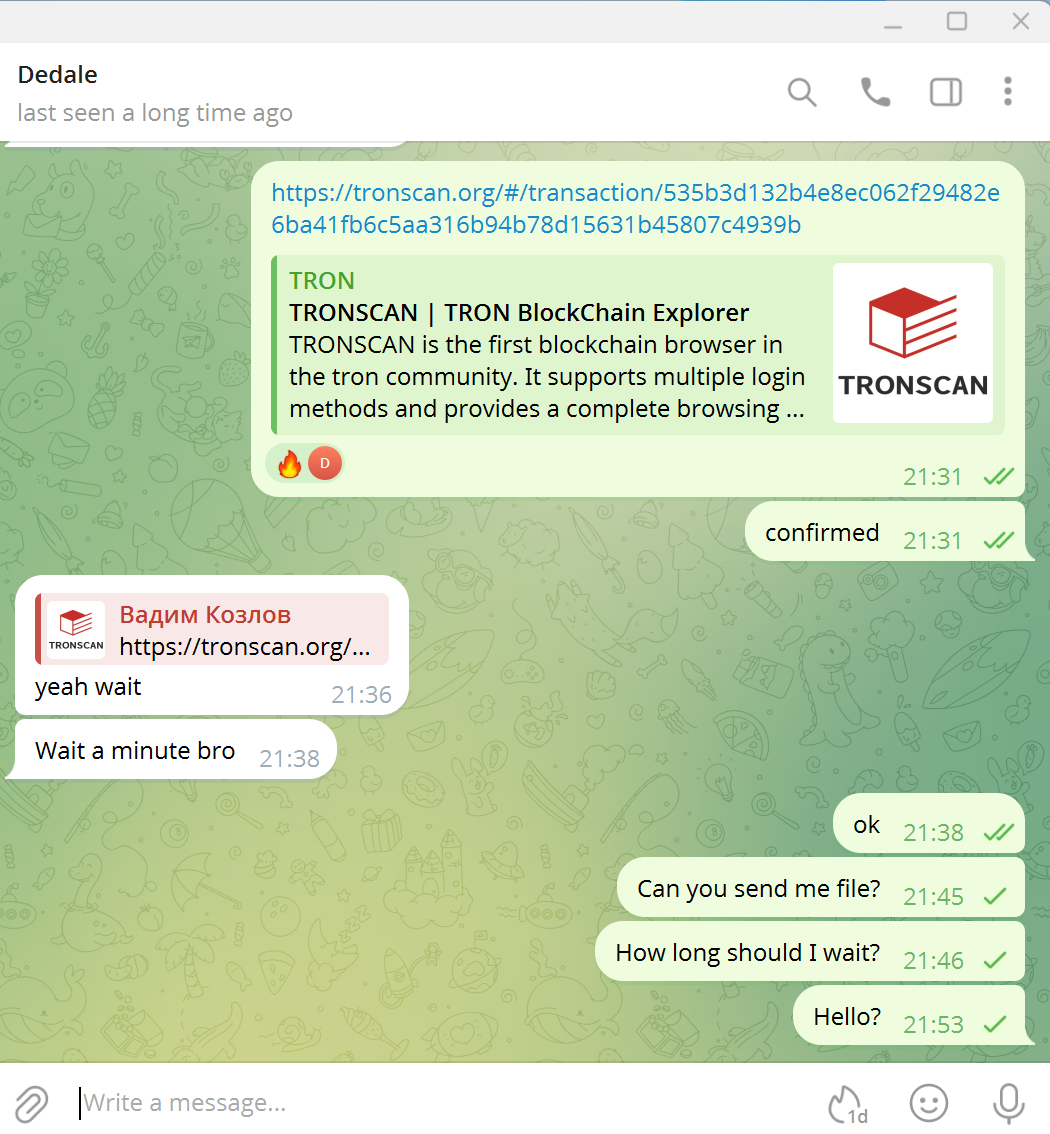Viewport: 1050px width, 1134px height.
Task: Click the 'confirmed' message bubble
Action: click(885, 532)
